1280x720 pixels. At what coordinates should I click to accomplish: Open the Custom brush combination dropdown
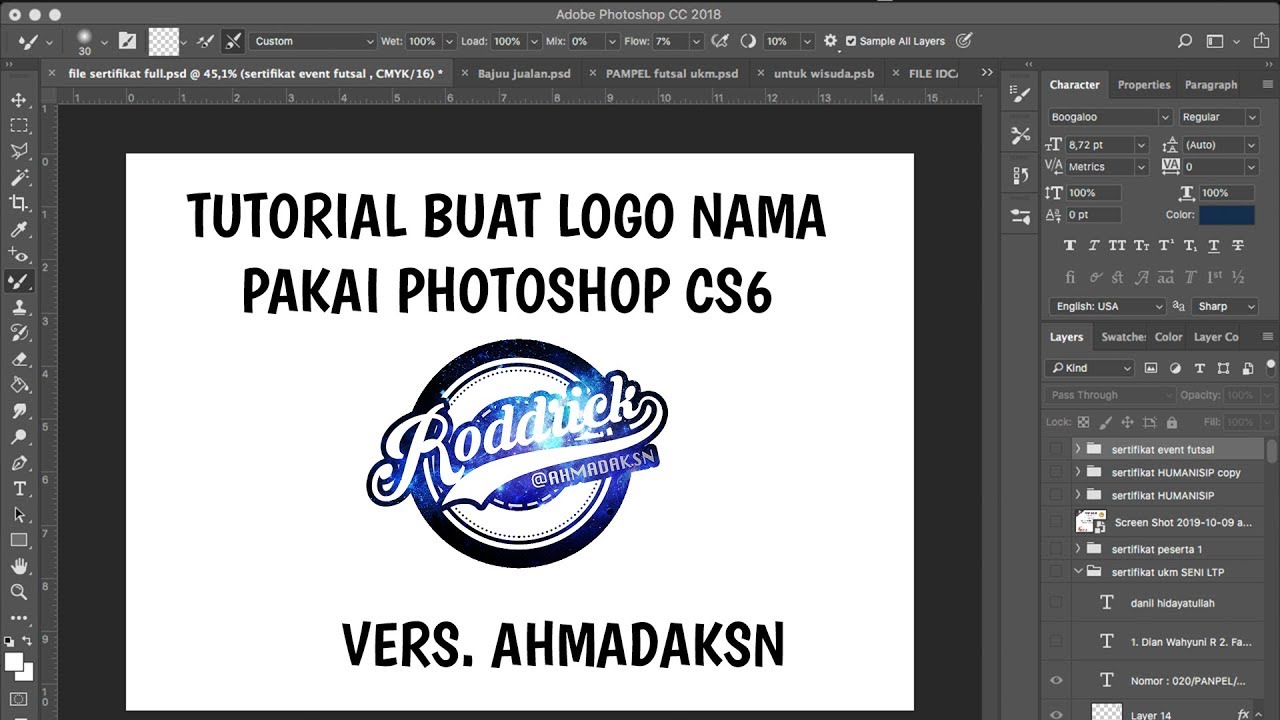point(313,41)
